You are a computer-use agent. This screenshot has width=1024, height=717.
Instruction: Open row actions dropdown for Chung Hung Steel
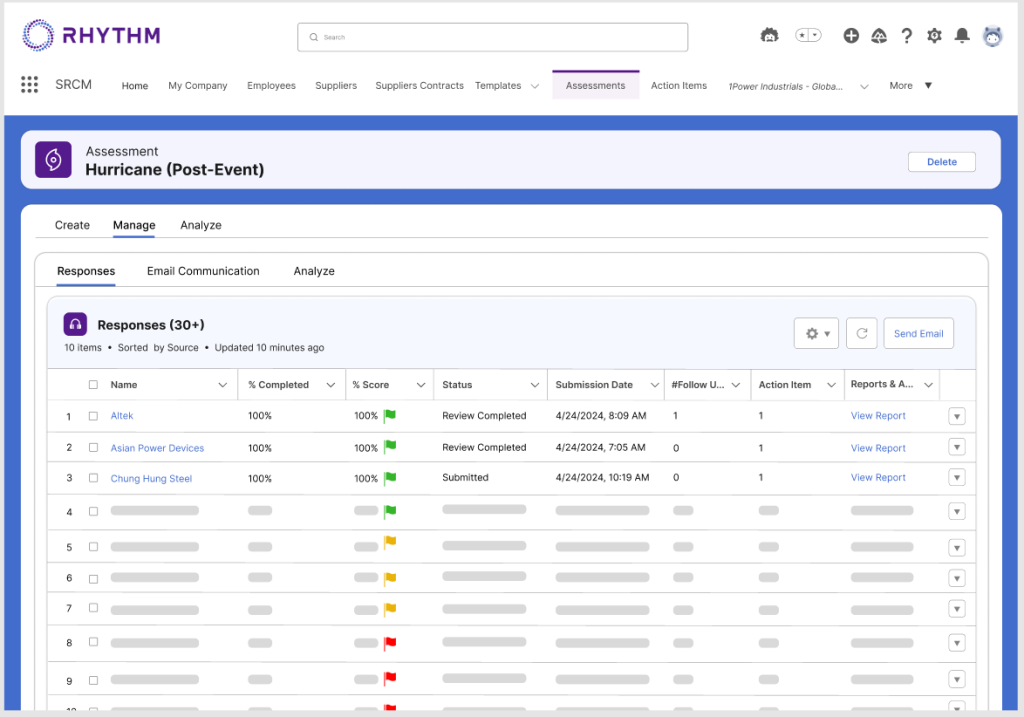(956, 479)
